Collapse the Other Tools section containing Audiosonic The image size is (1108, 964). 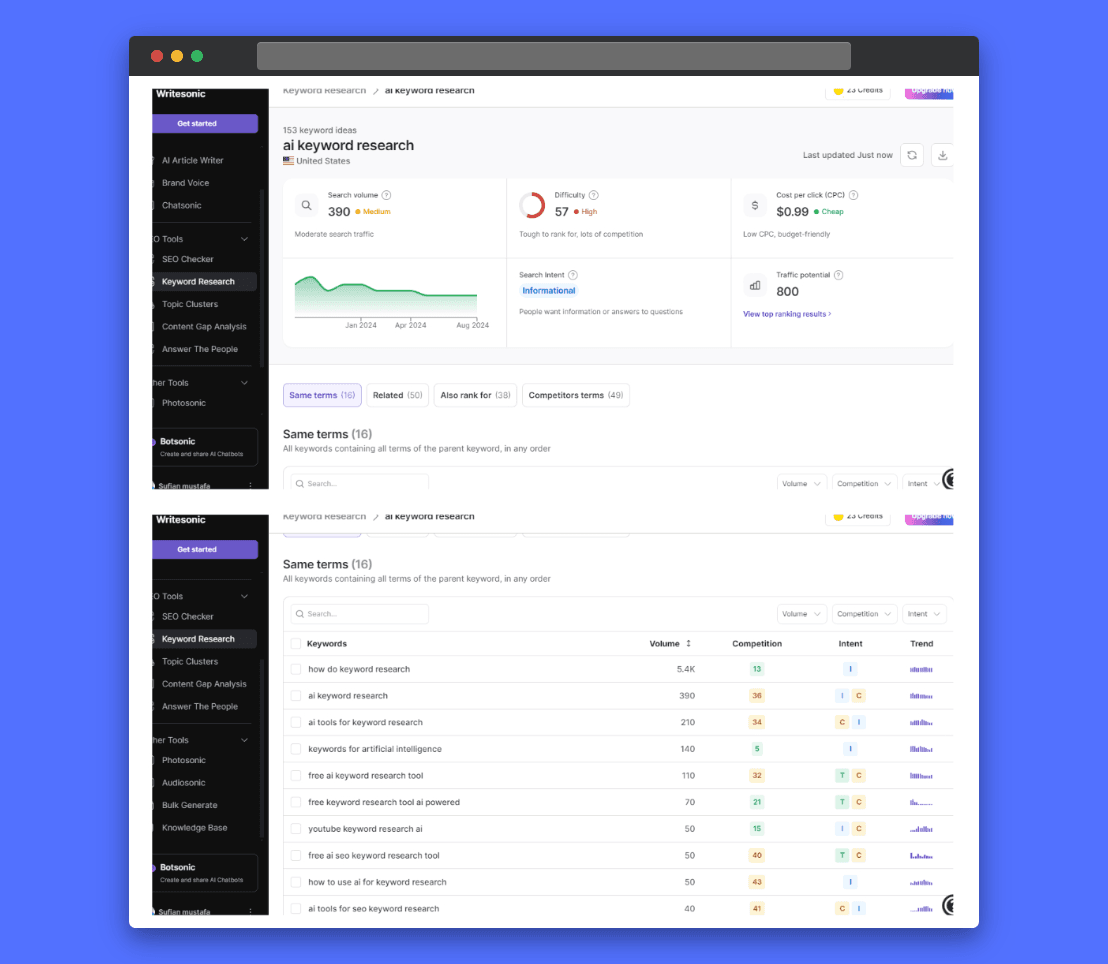(x=244, y=740)
